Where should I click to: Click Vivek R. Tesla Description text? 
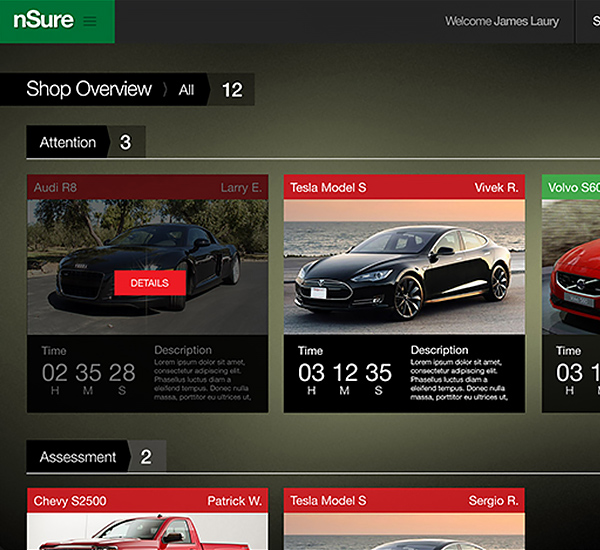[459, 380]
